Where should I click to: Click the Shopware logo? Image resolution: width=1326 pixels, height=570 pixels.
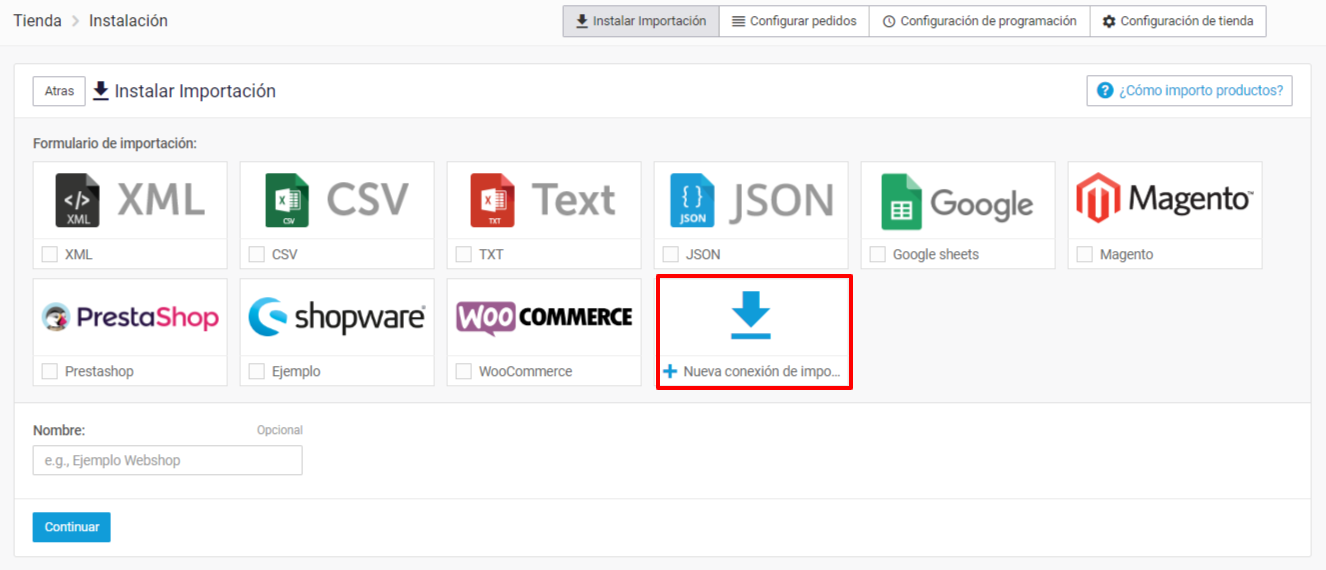point(337,318)
